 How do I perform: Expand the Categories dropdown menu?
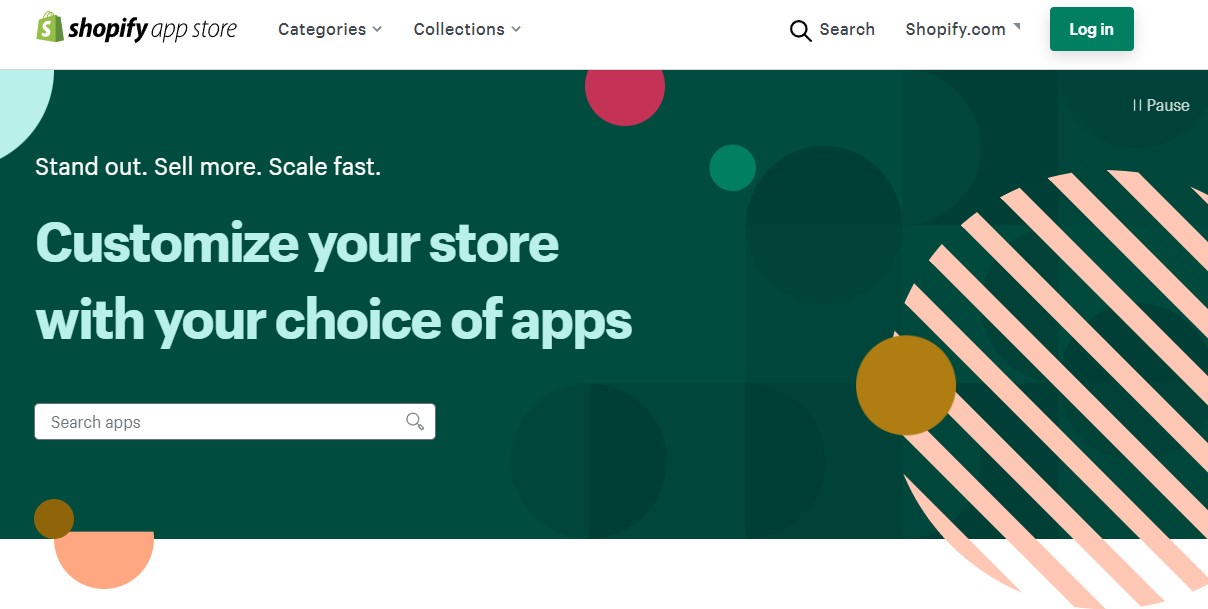330,29
